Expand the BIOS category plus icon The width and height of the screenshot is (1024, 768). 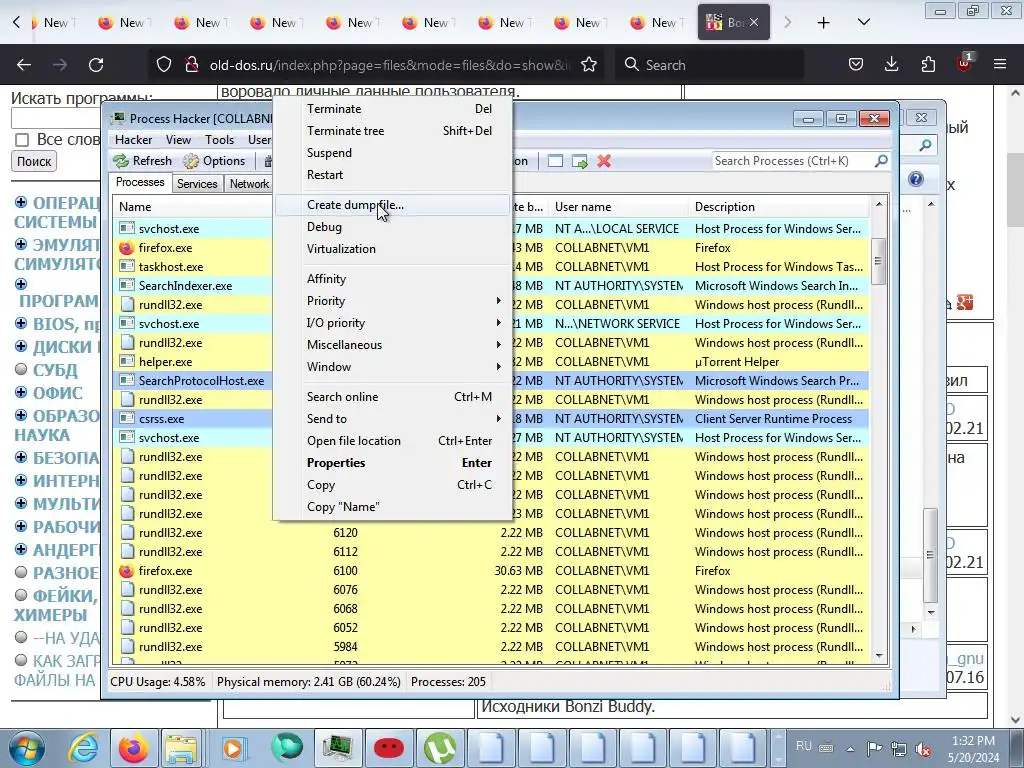click(21, 323)
